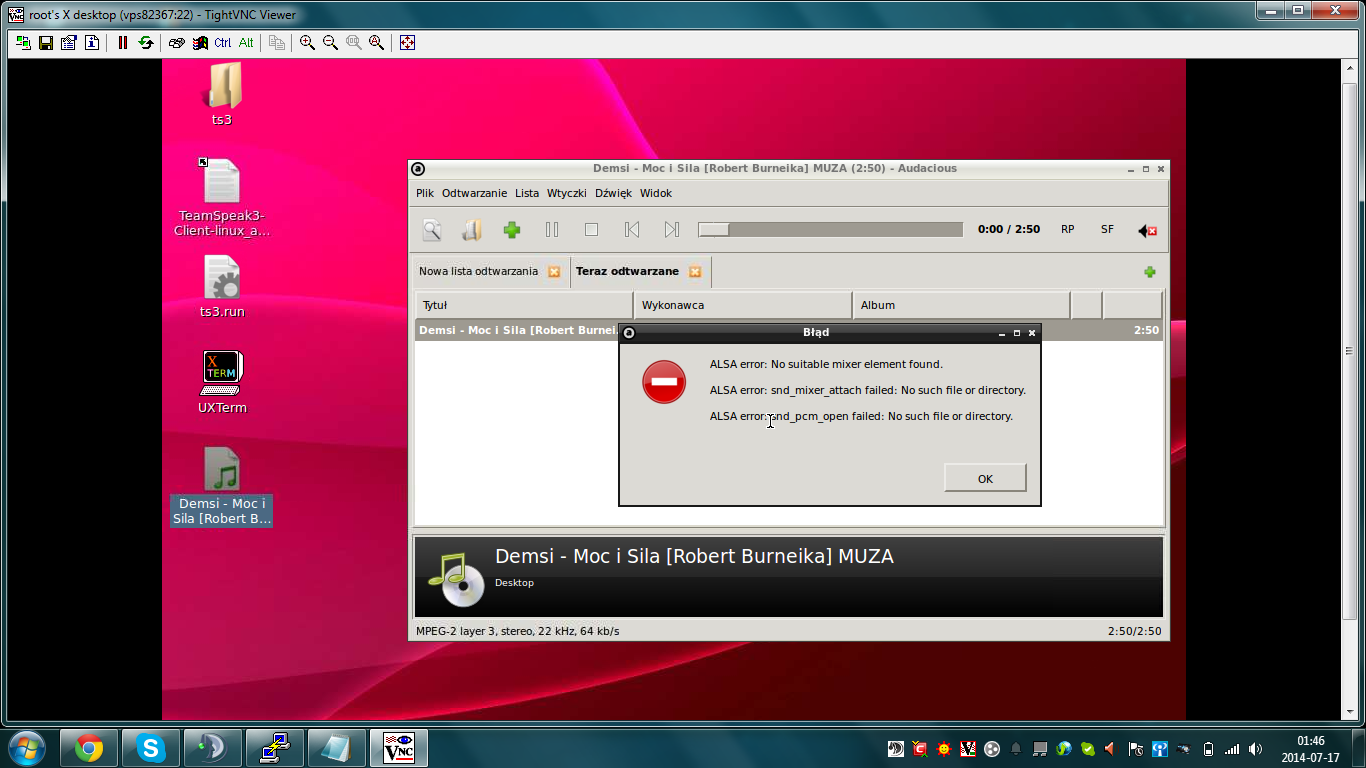1366x768 pixels.
Task: Click the TightVNC save connection floppy icon
Action: coord(45,42)
